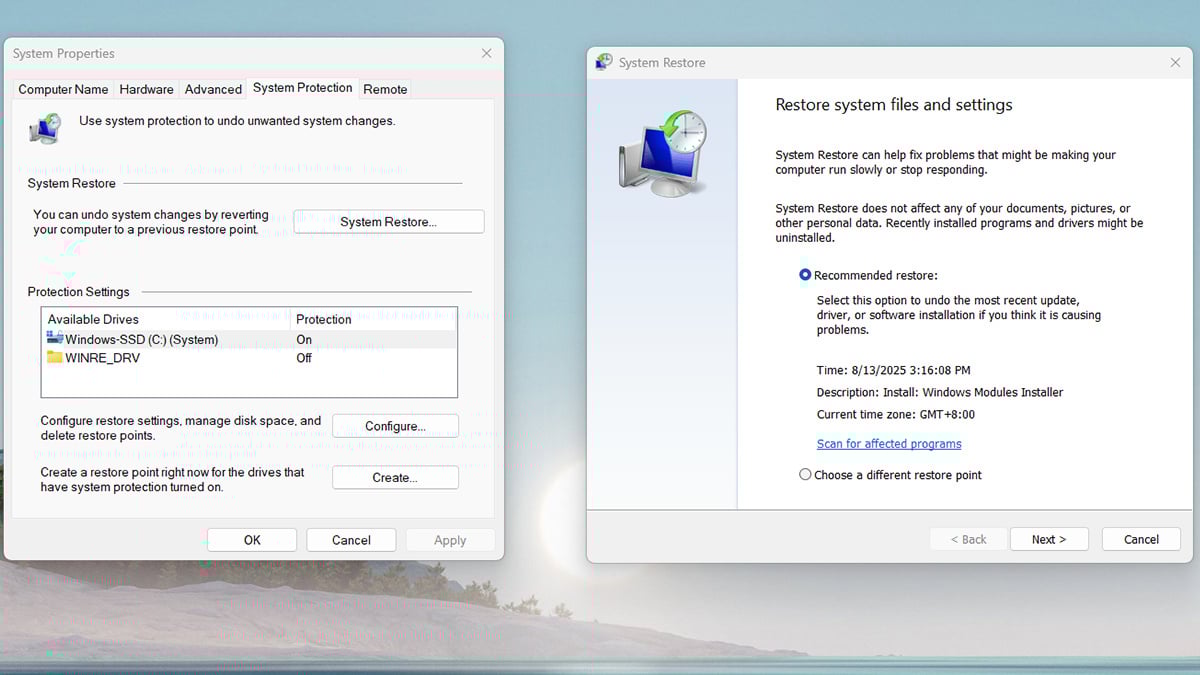Cancel the System Restore wizard
The width and height of the screenshot is (1200, 675).
click(1141, 539)
